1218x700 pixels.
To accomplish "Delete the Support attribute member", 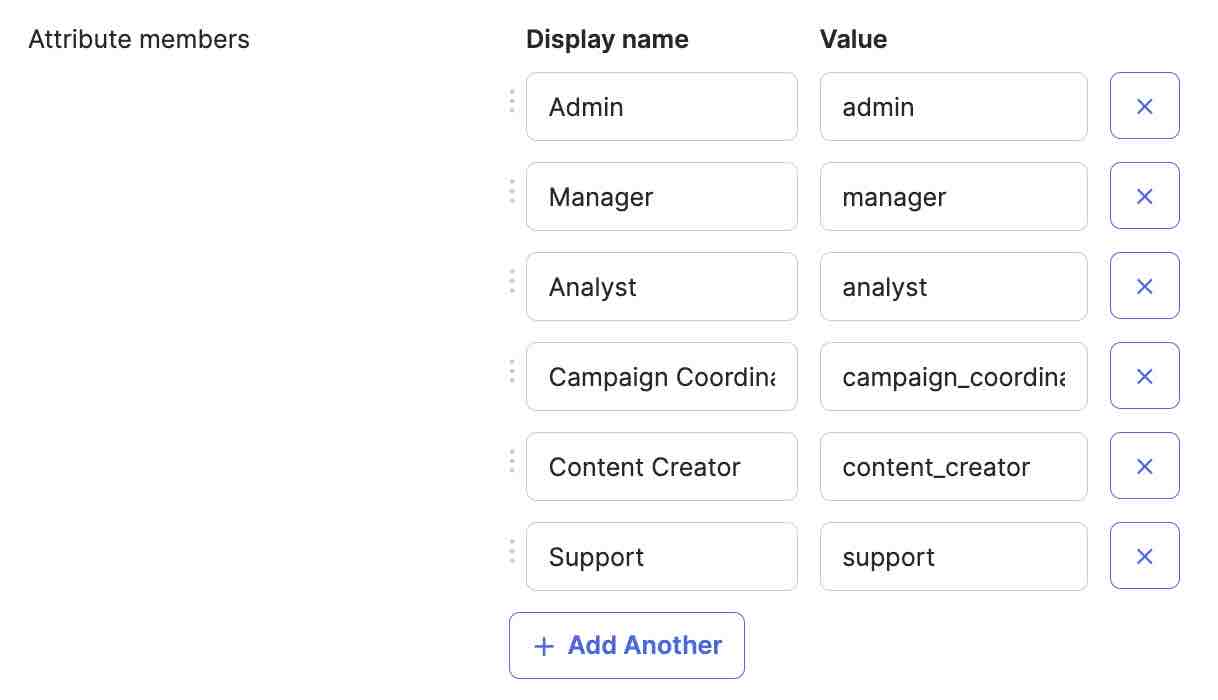I will pos(1144,556).
